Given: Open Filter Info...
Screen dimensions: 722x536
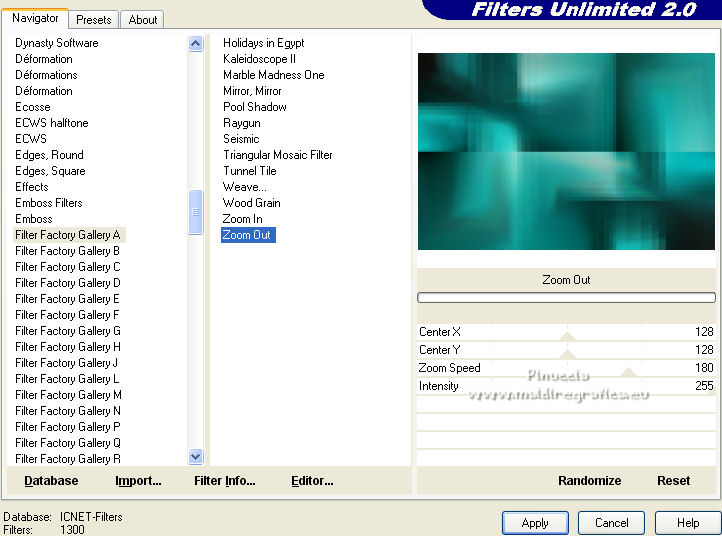Looking at the screenshot, I should (225, 481).
